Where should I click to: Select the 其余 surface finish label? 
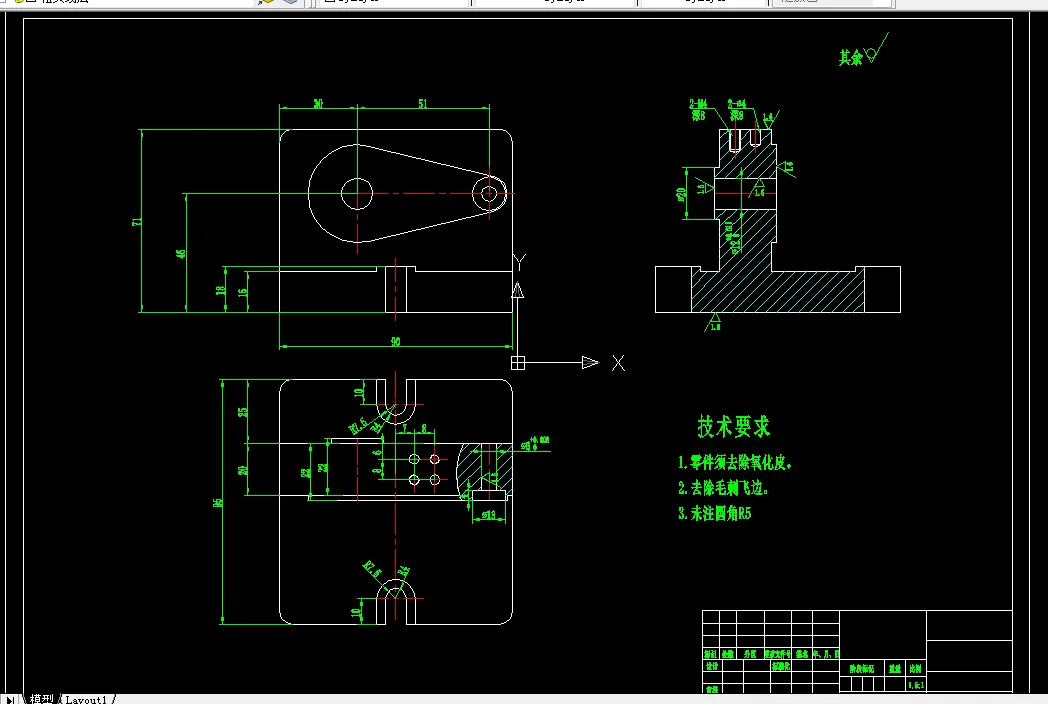851,57
